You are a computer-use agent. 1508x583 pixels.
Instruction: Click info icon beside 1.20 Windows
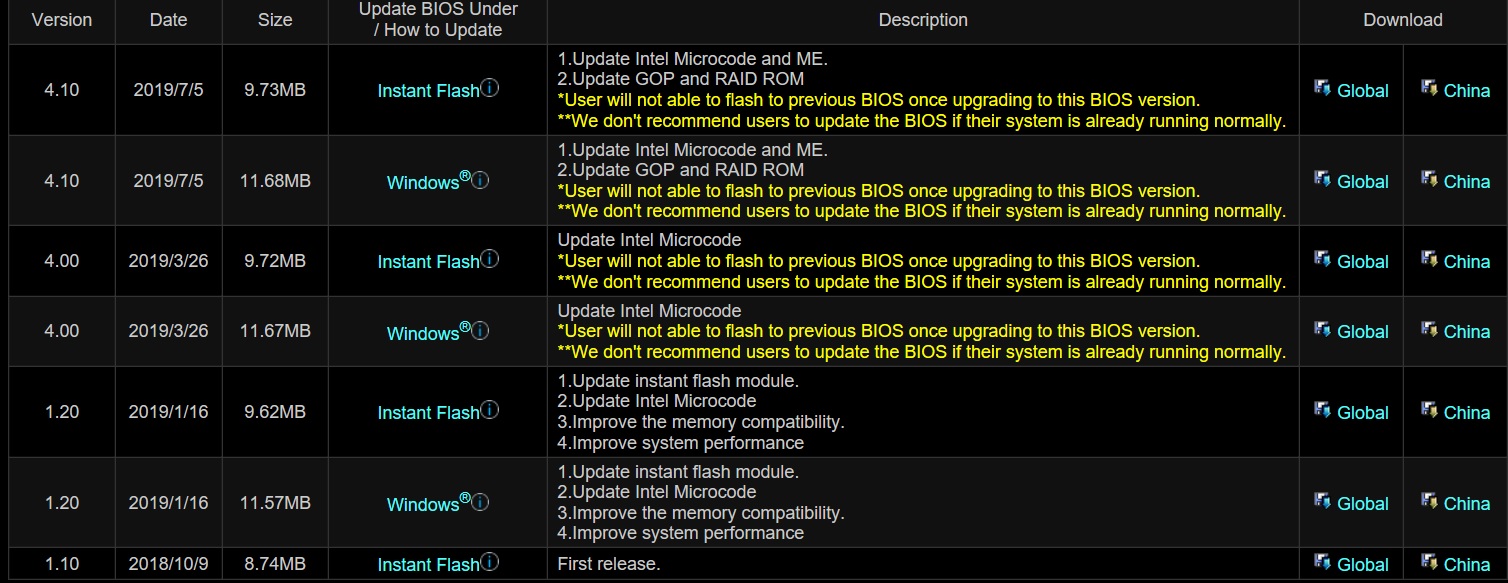tap(480, 502)
